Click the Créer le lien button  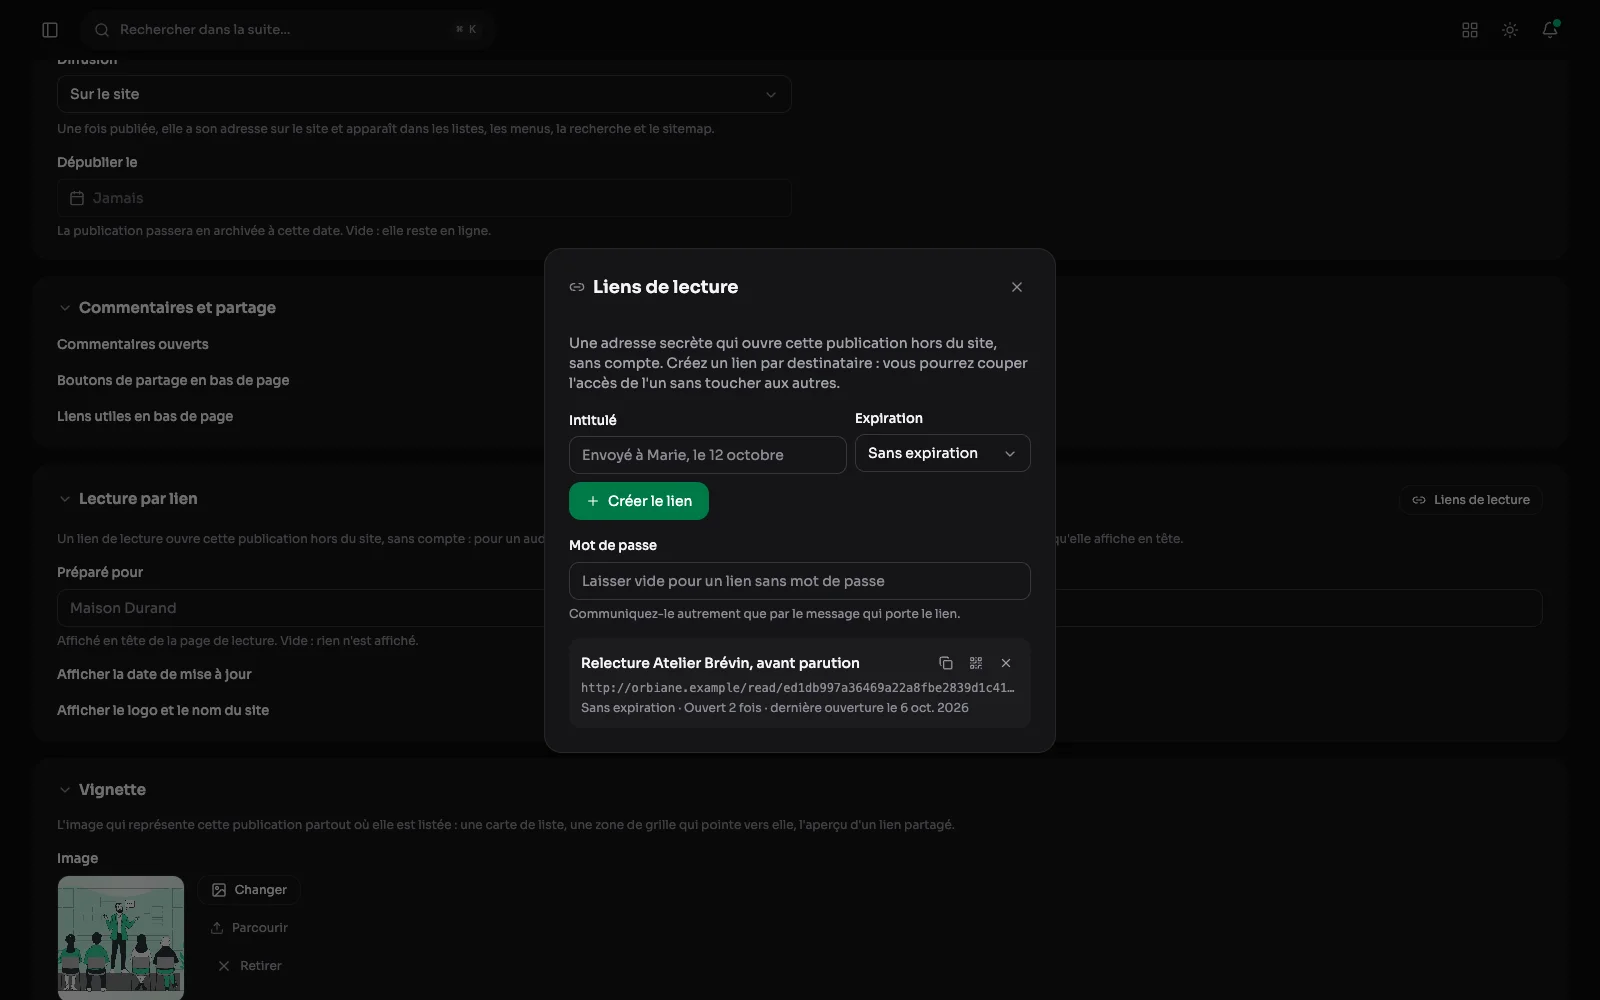(639, 501)
